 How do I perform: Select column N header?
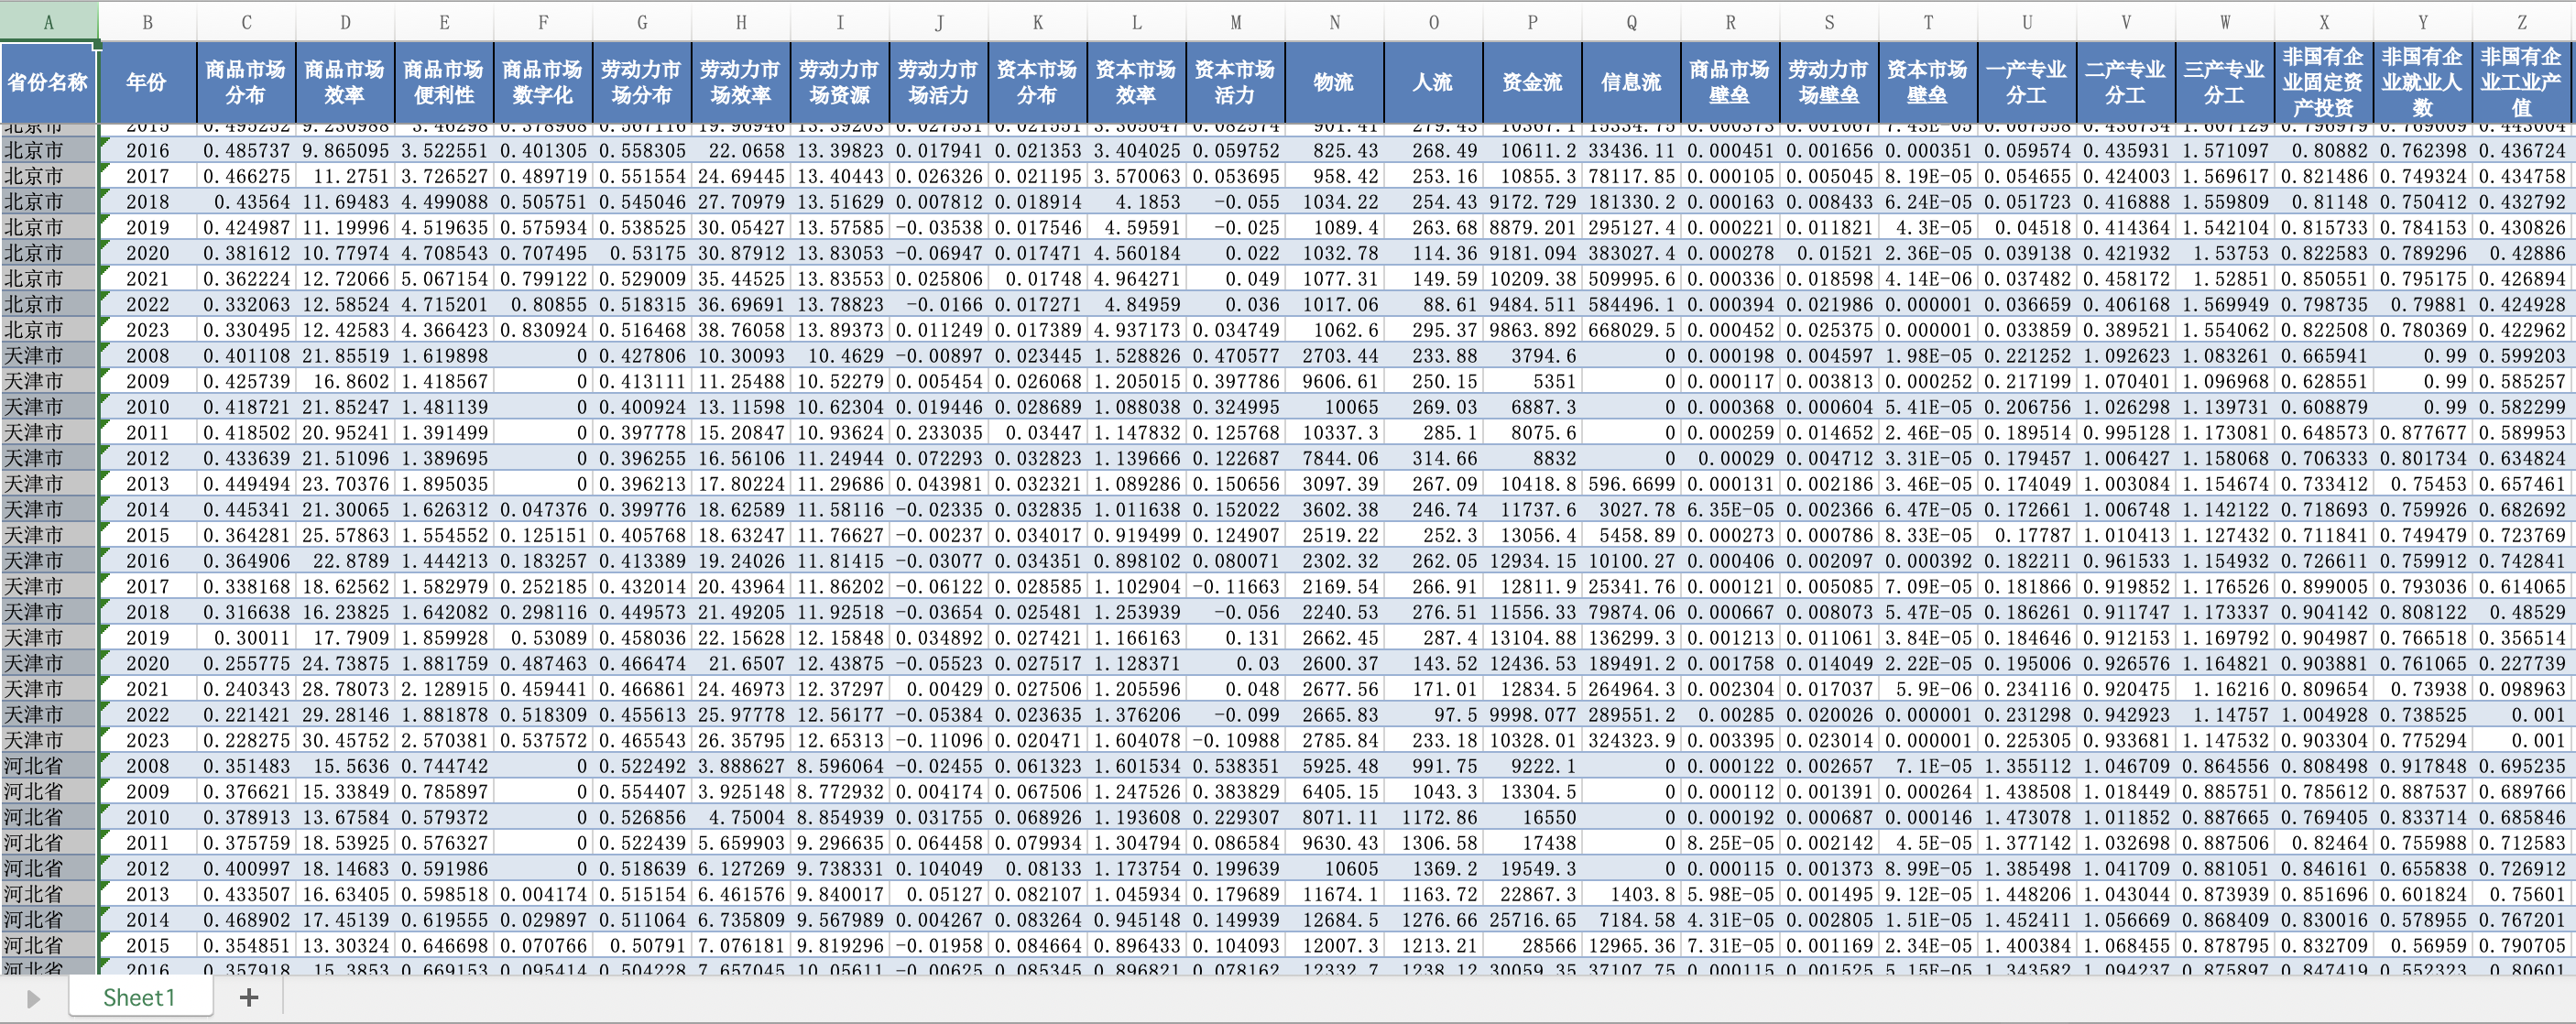click(x=1334, y=22)
